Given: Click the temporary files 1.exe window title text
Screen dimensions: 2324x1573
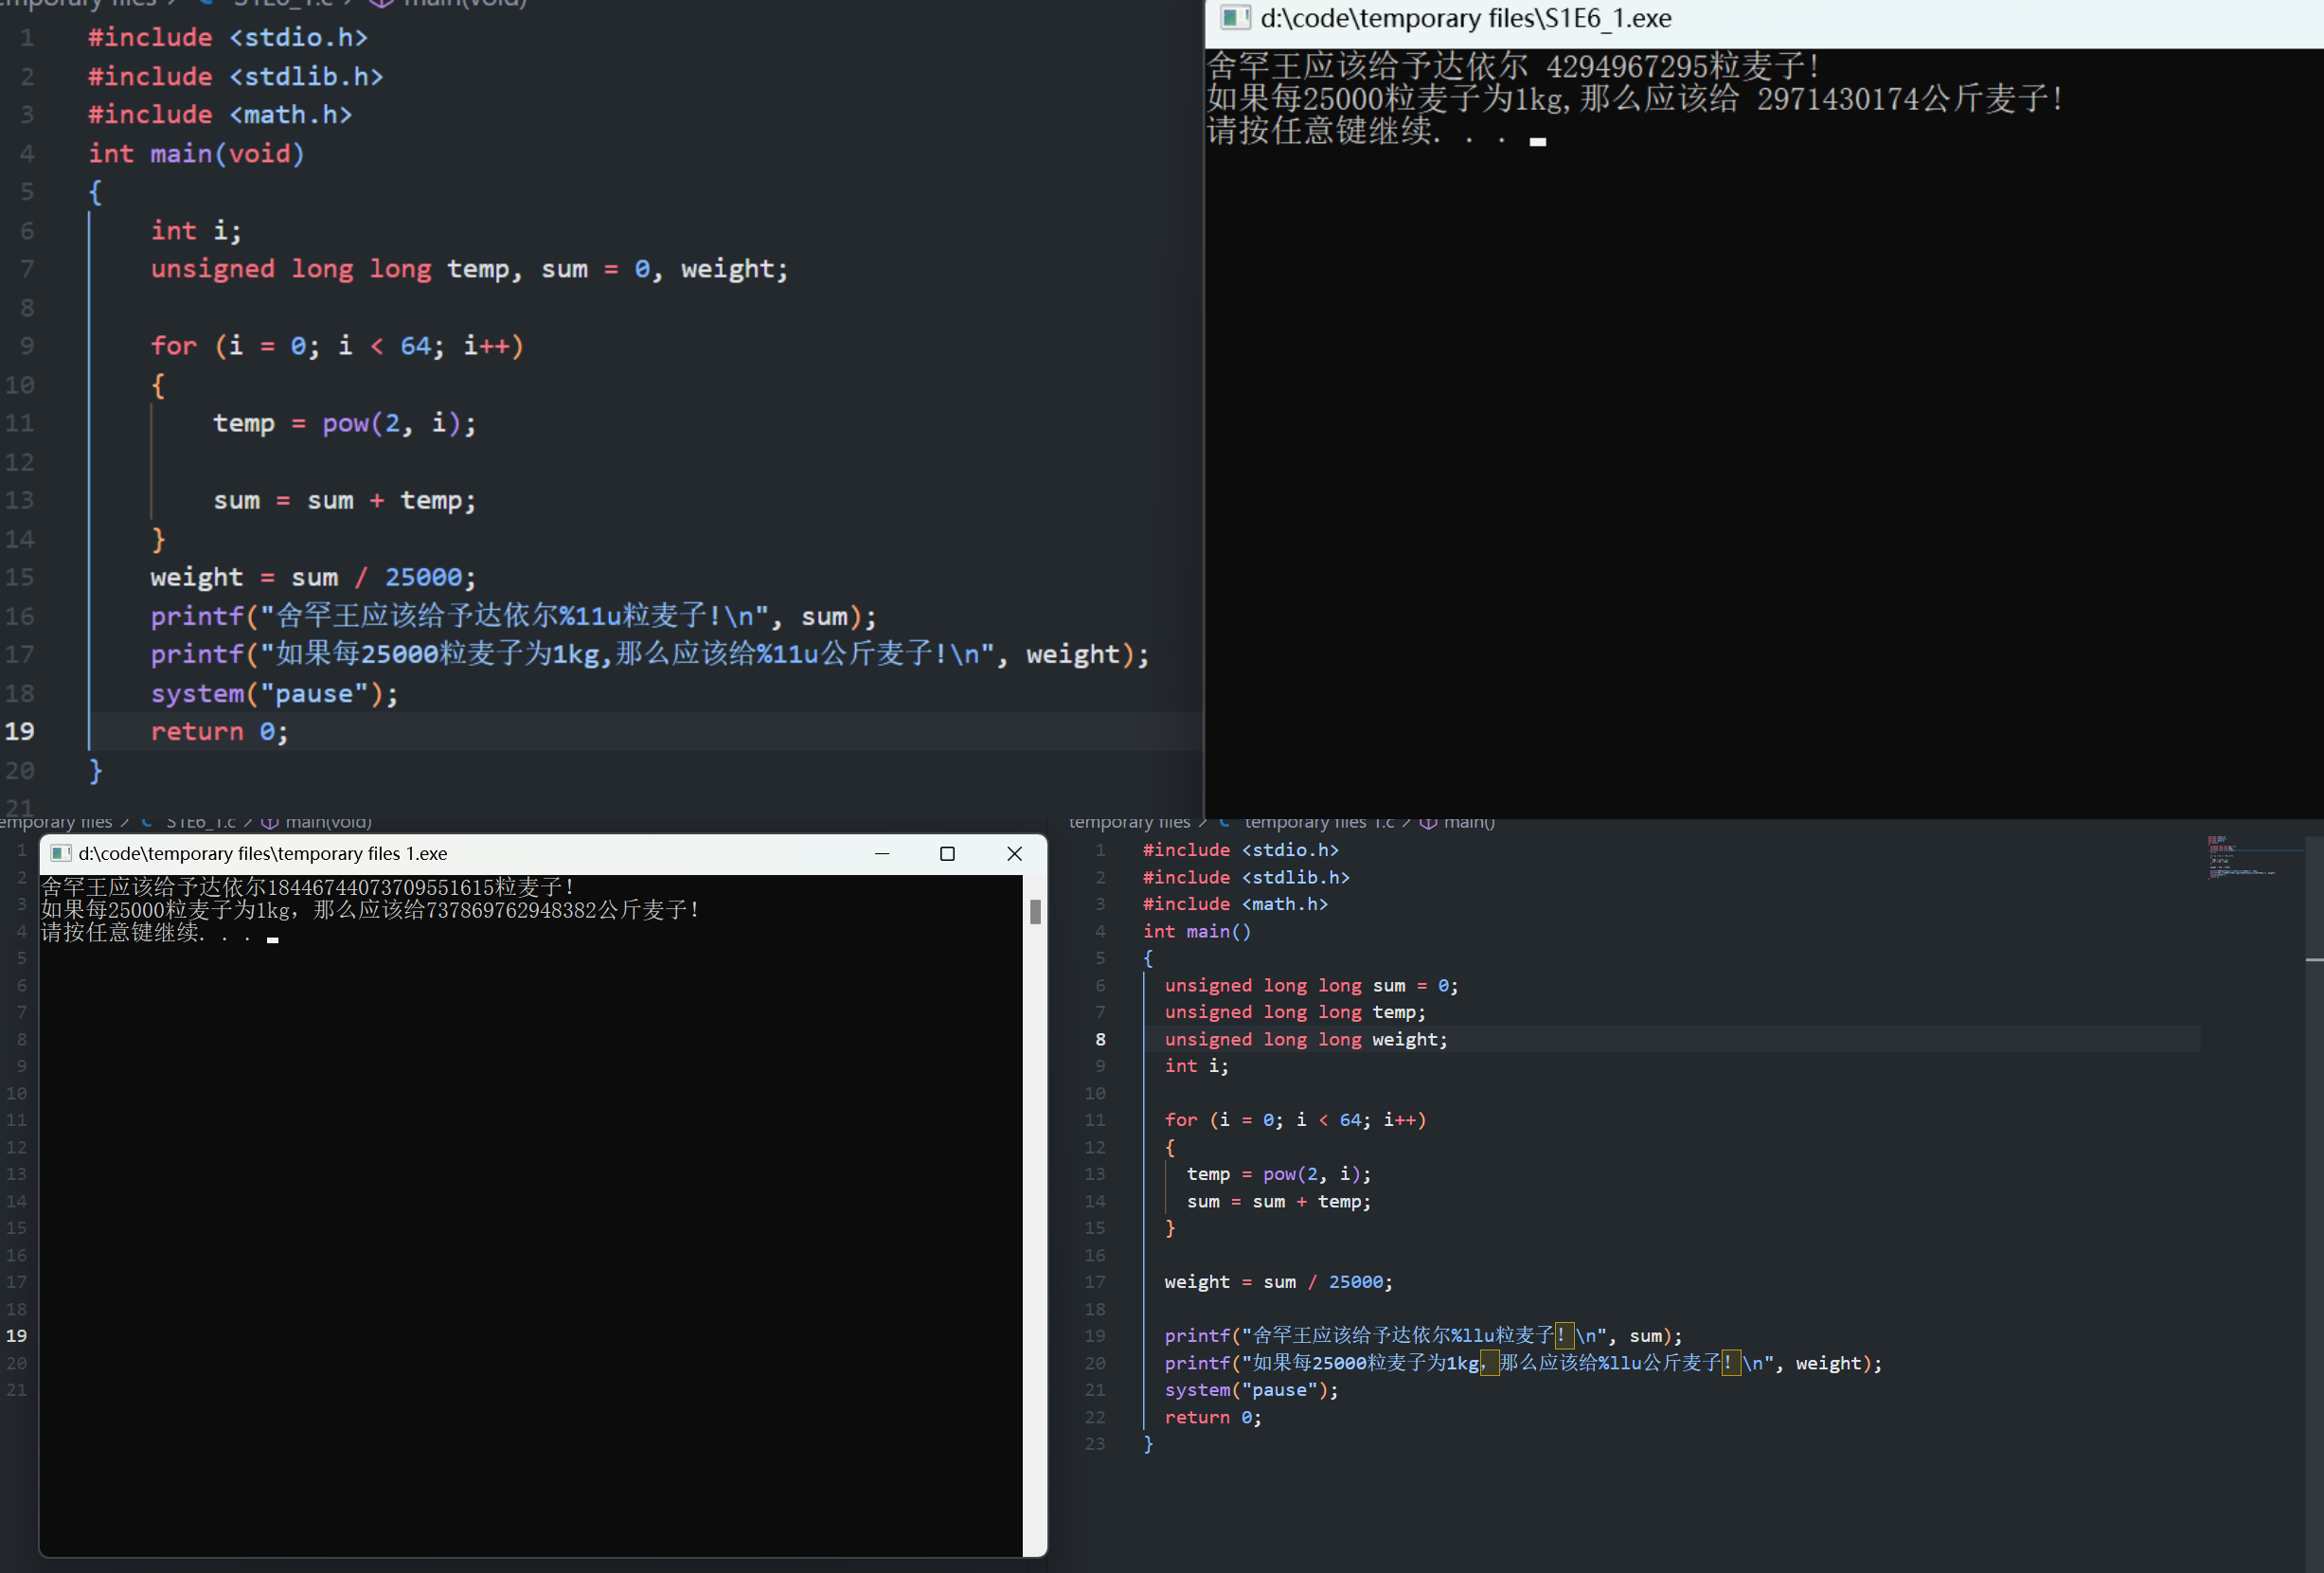Looking at the screenshot, I should (263, 853).
